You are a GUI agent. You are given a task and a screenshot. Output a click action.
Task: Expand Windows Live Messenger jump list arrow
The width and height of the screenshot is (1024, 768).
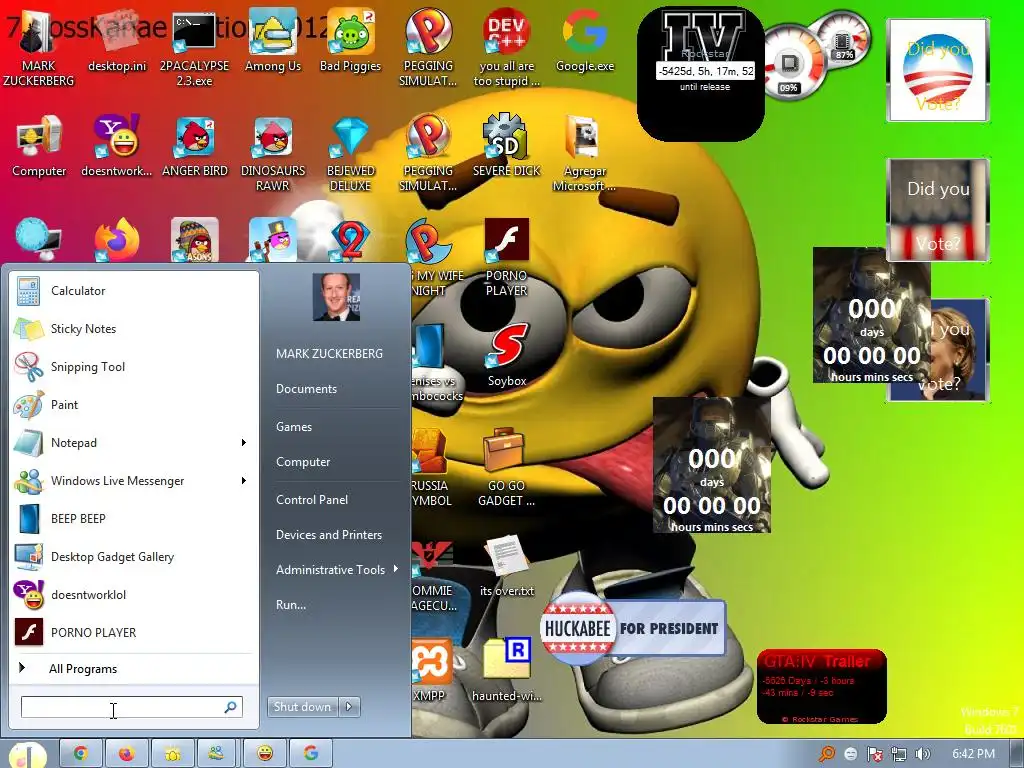244,481
